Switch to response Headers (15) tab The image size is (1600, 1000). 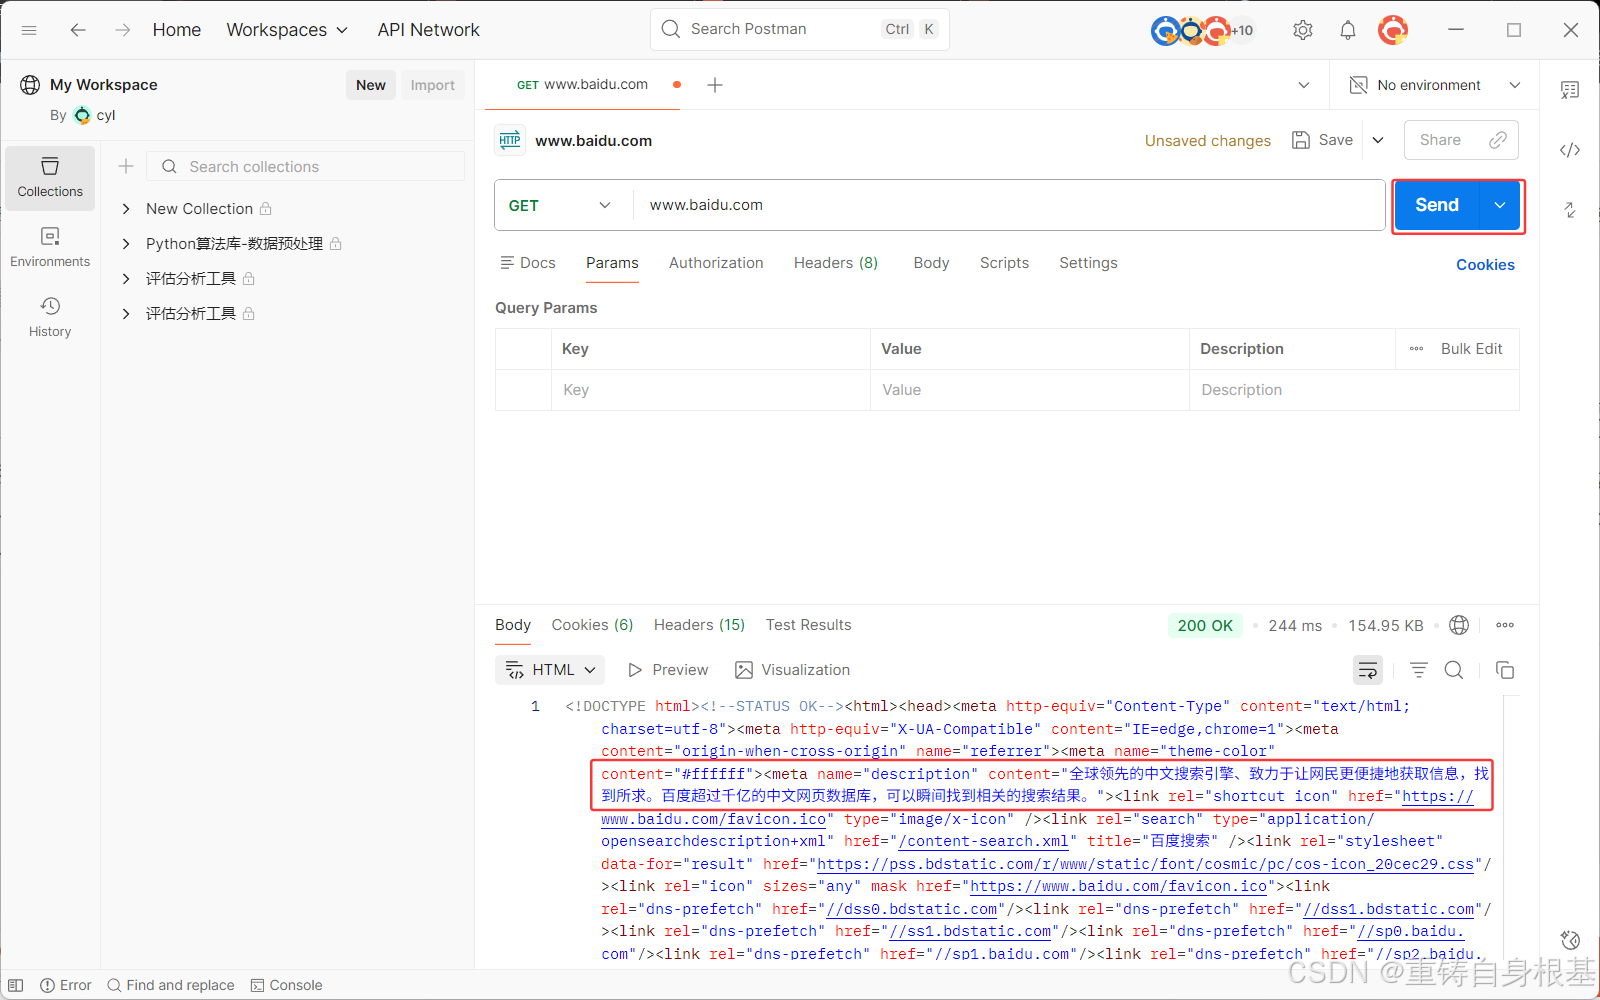699,625
